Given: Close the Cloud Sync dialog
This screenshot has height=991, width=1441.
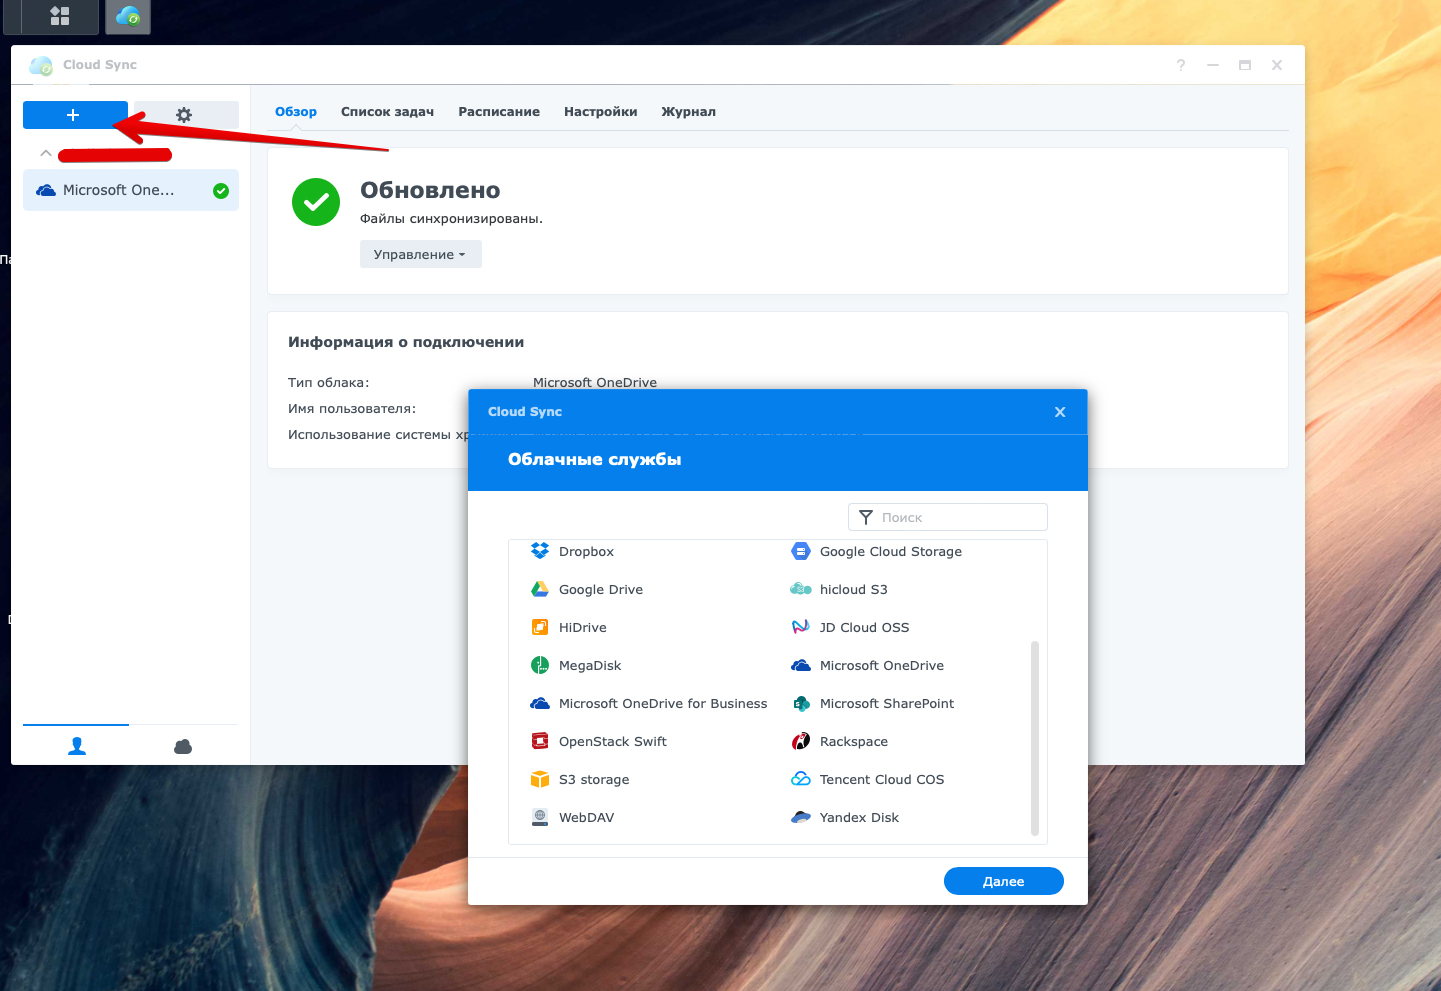Looking at the screenshot, I should tap(1060, 412).
